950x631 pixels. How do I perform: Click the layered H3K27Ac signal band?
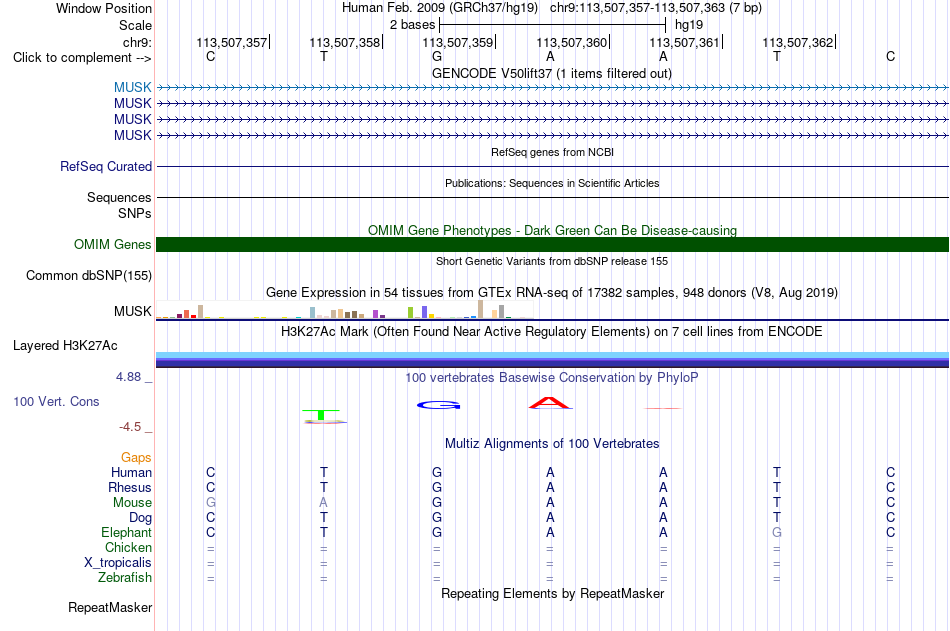click(x=552, y=359)
